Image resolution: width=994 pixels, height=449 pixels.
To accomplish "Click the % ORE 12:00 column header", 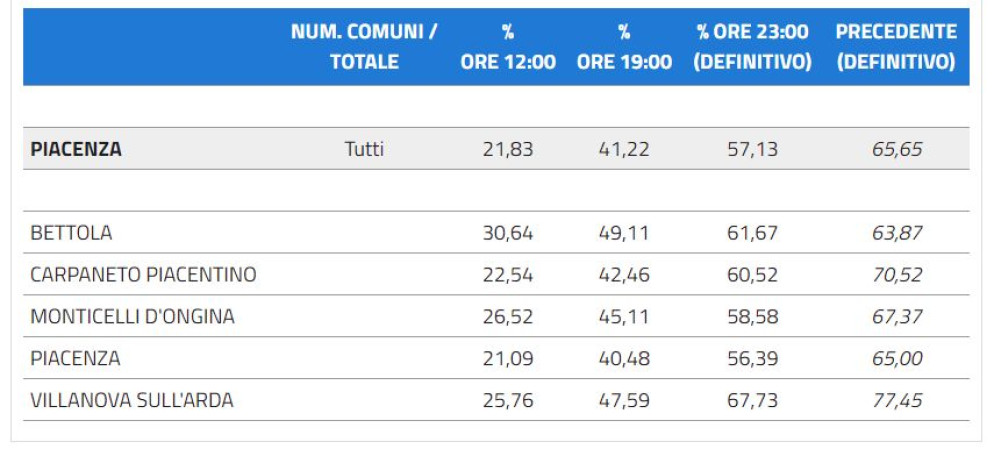I will (508, 47).
